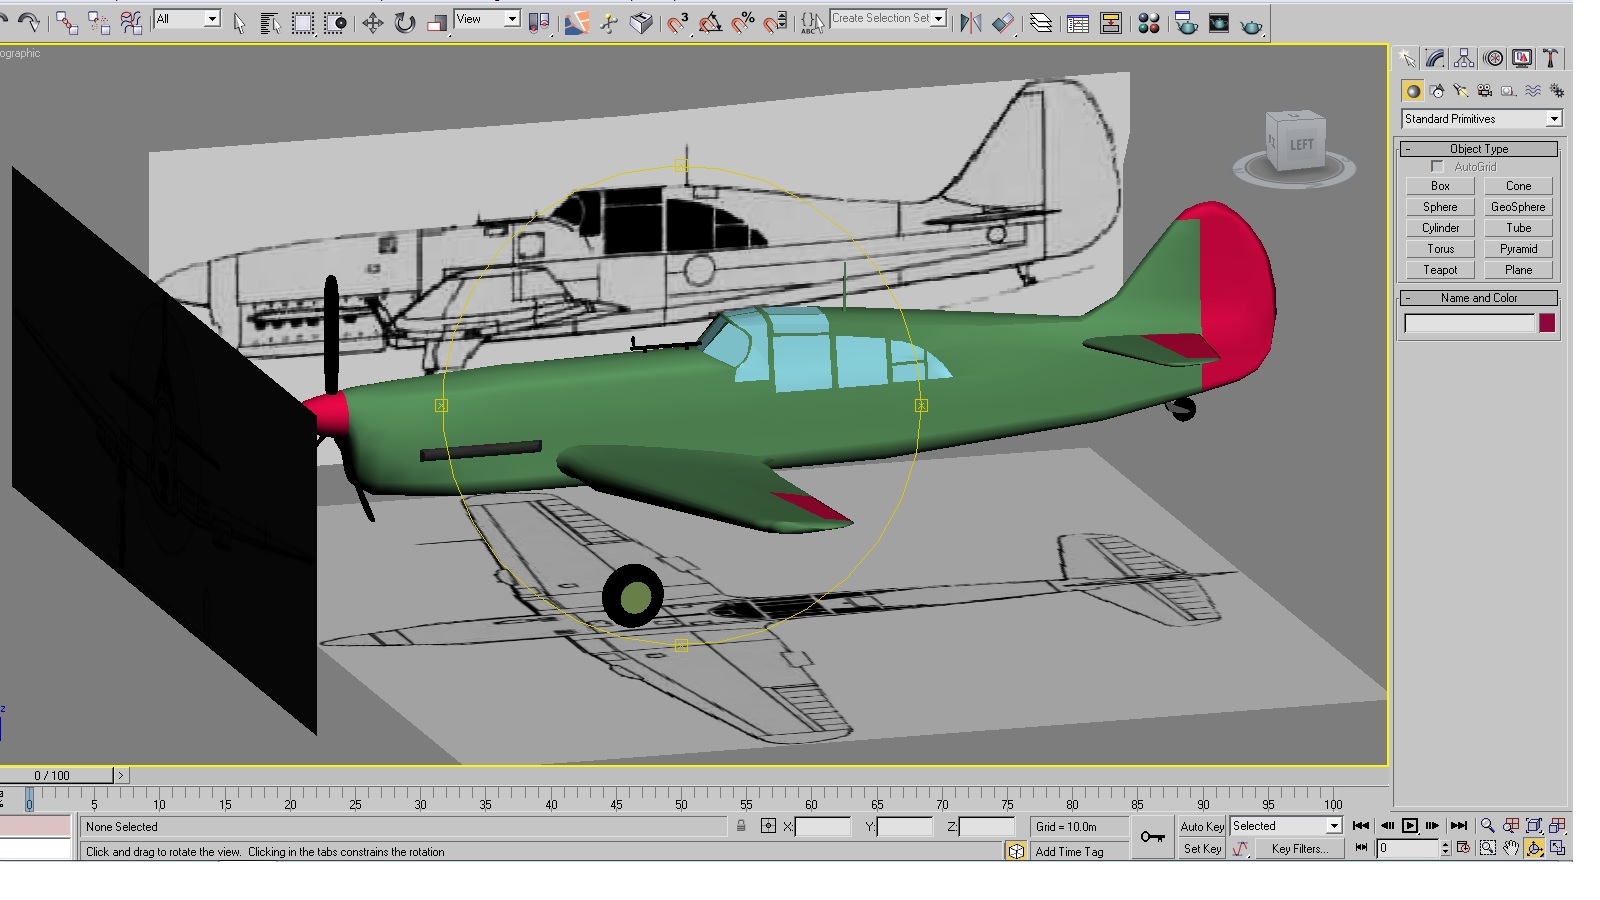Play the animation
Viewport: 1600px width, 900px height.
[x=1409, y=826]
